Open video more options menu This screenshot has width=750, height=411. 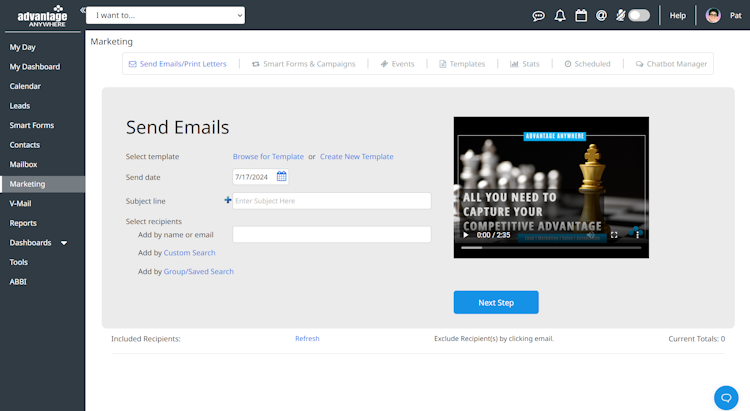637,235
